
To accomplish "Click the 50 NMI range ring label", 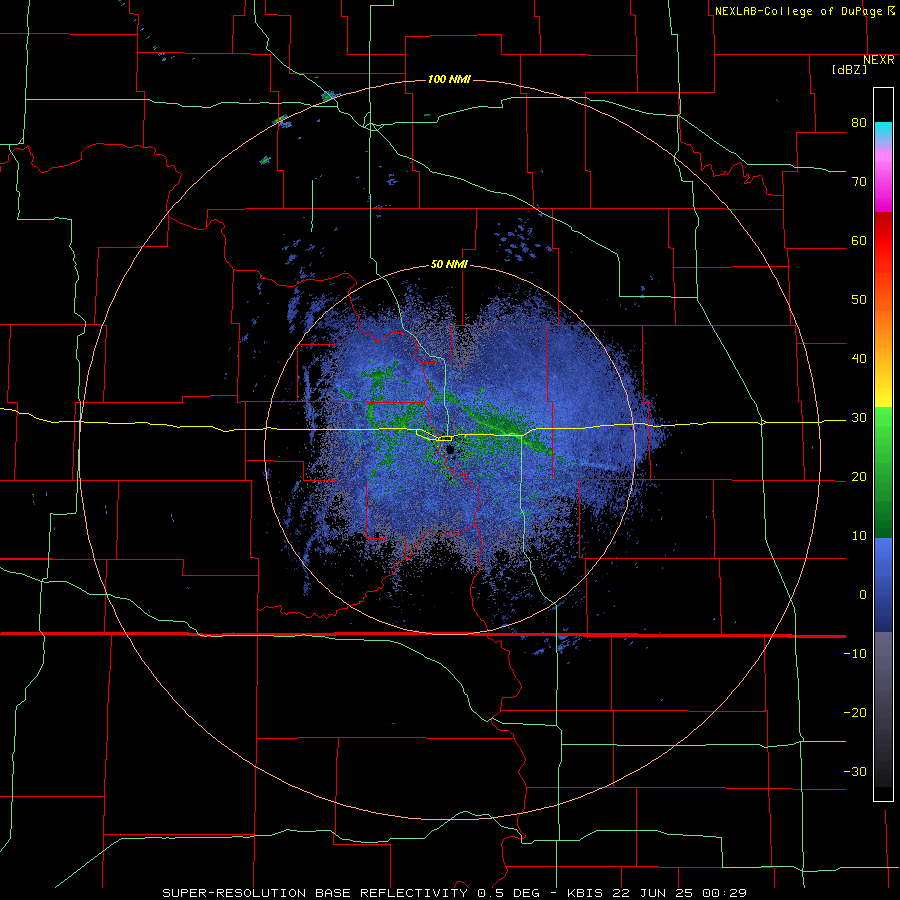I will click(x=449, y=264).
